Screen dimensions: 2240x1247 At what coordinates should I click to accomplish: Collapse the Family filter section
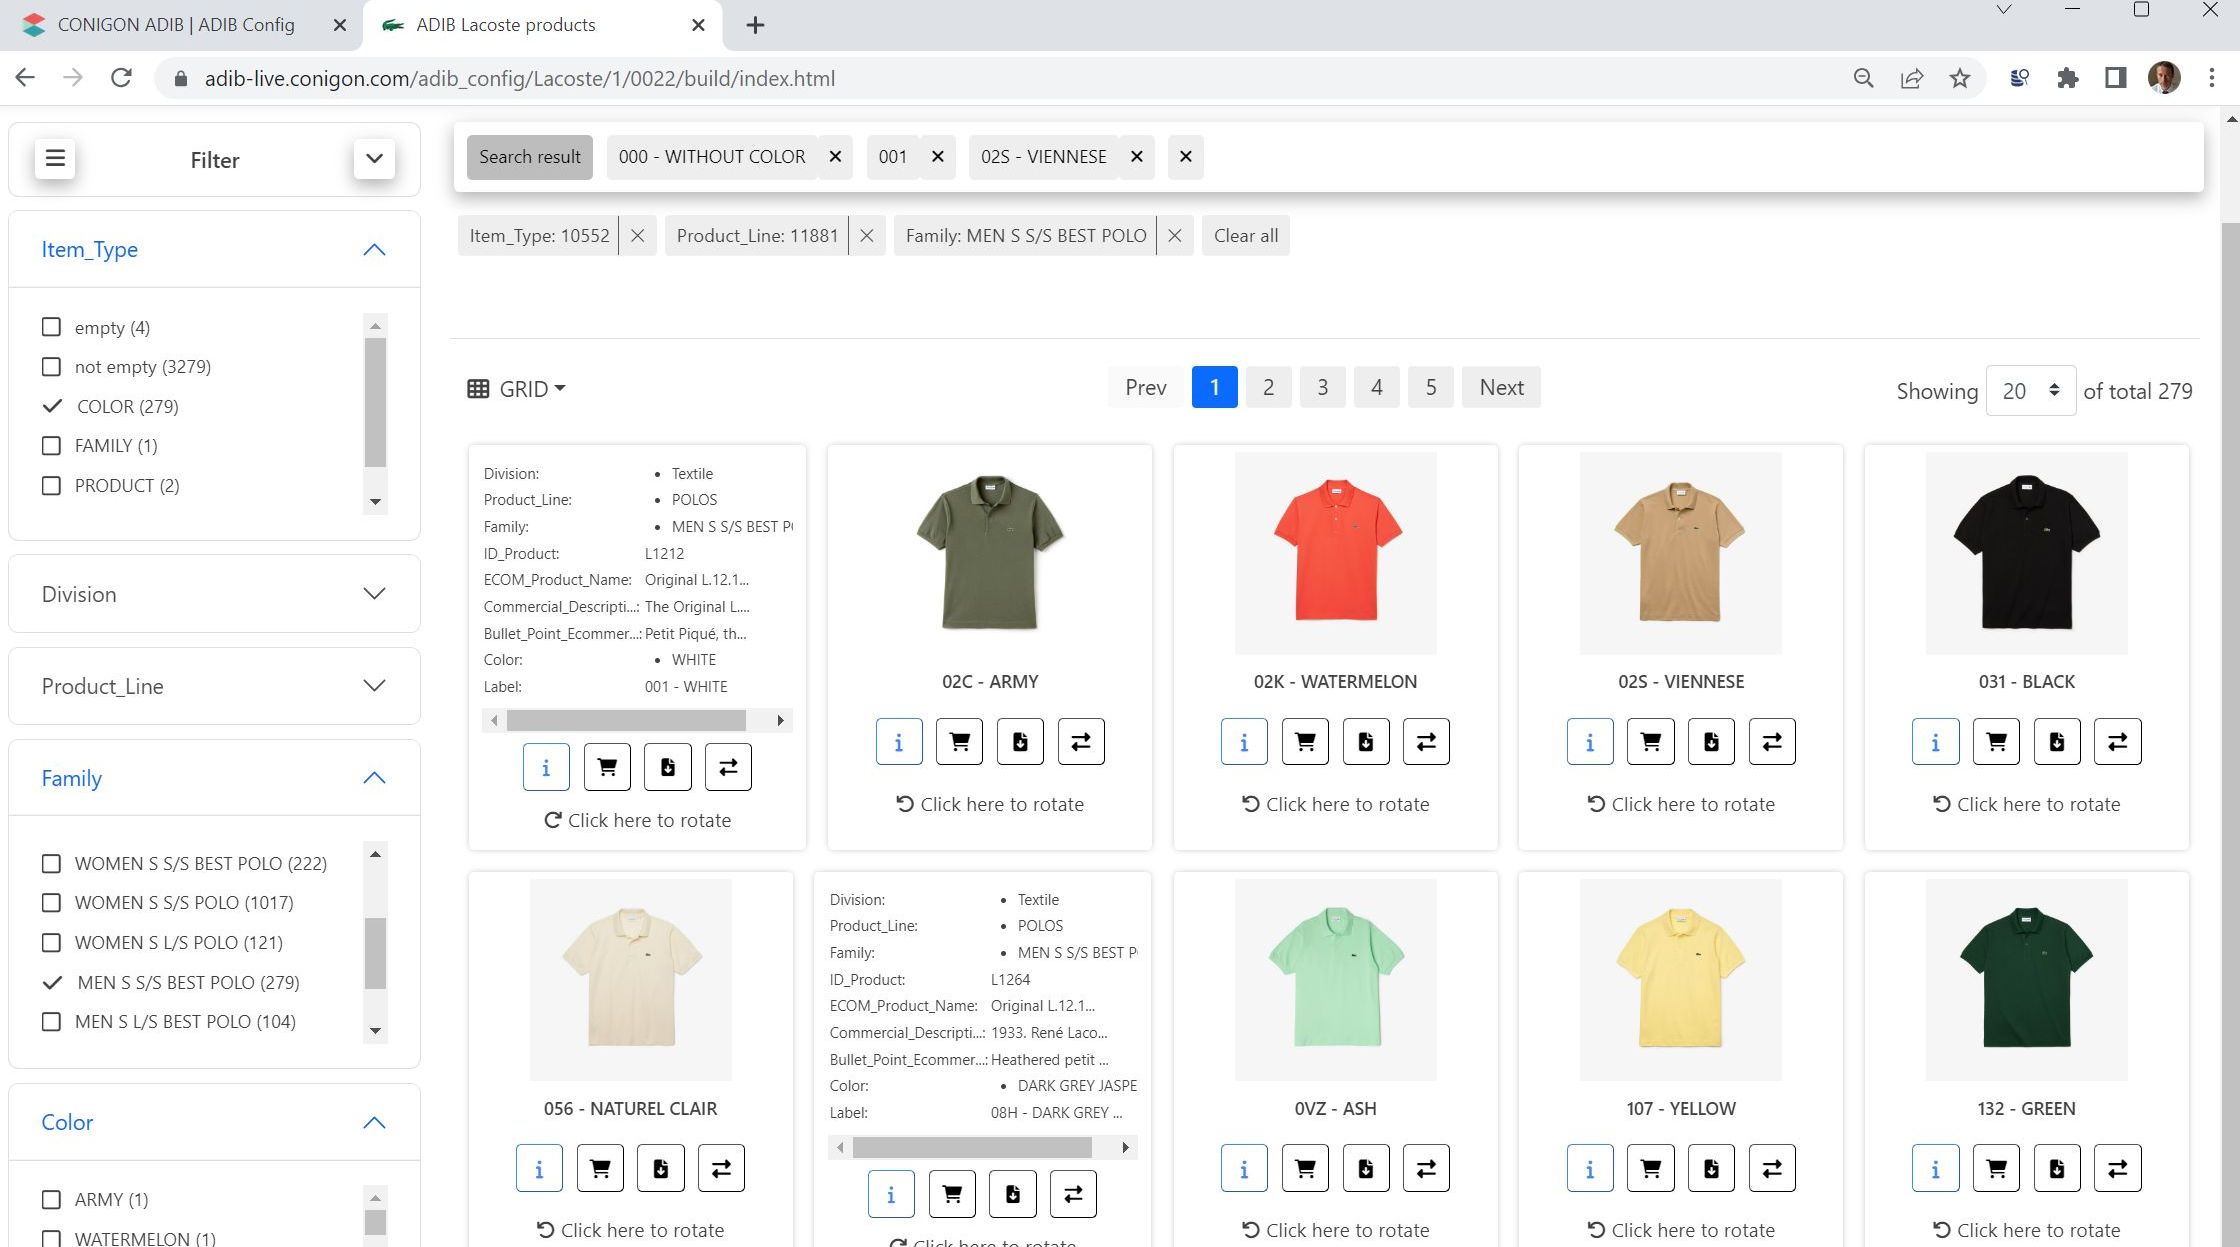[374, 778]
